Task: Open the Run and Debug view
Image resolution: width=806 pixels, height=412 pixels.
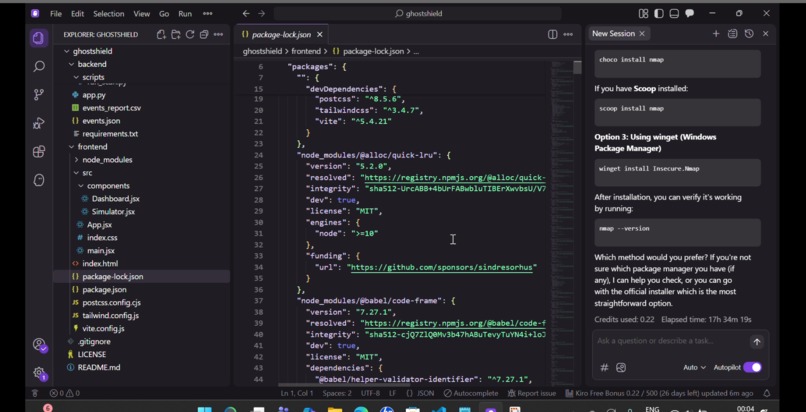Action: tap(39, 123)
